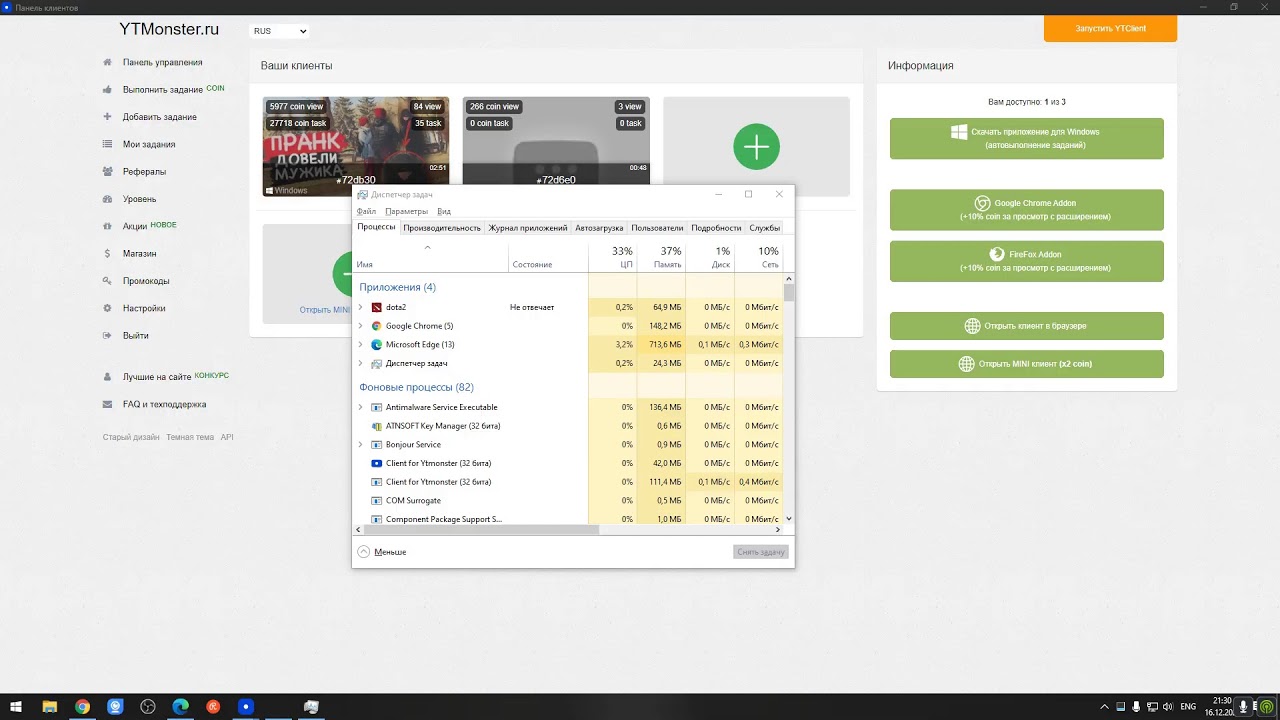Switch to the Автозагрузка tab
The height and width of the screenshot is (720, 1280).
point(599,228)
